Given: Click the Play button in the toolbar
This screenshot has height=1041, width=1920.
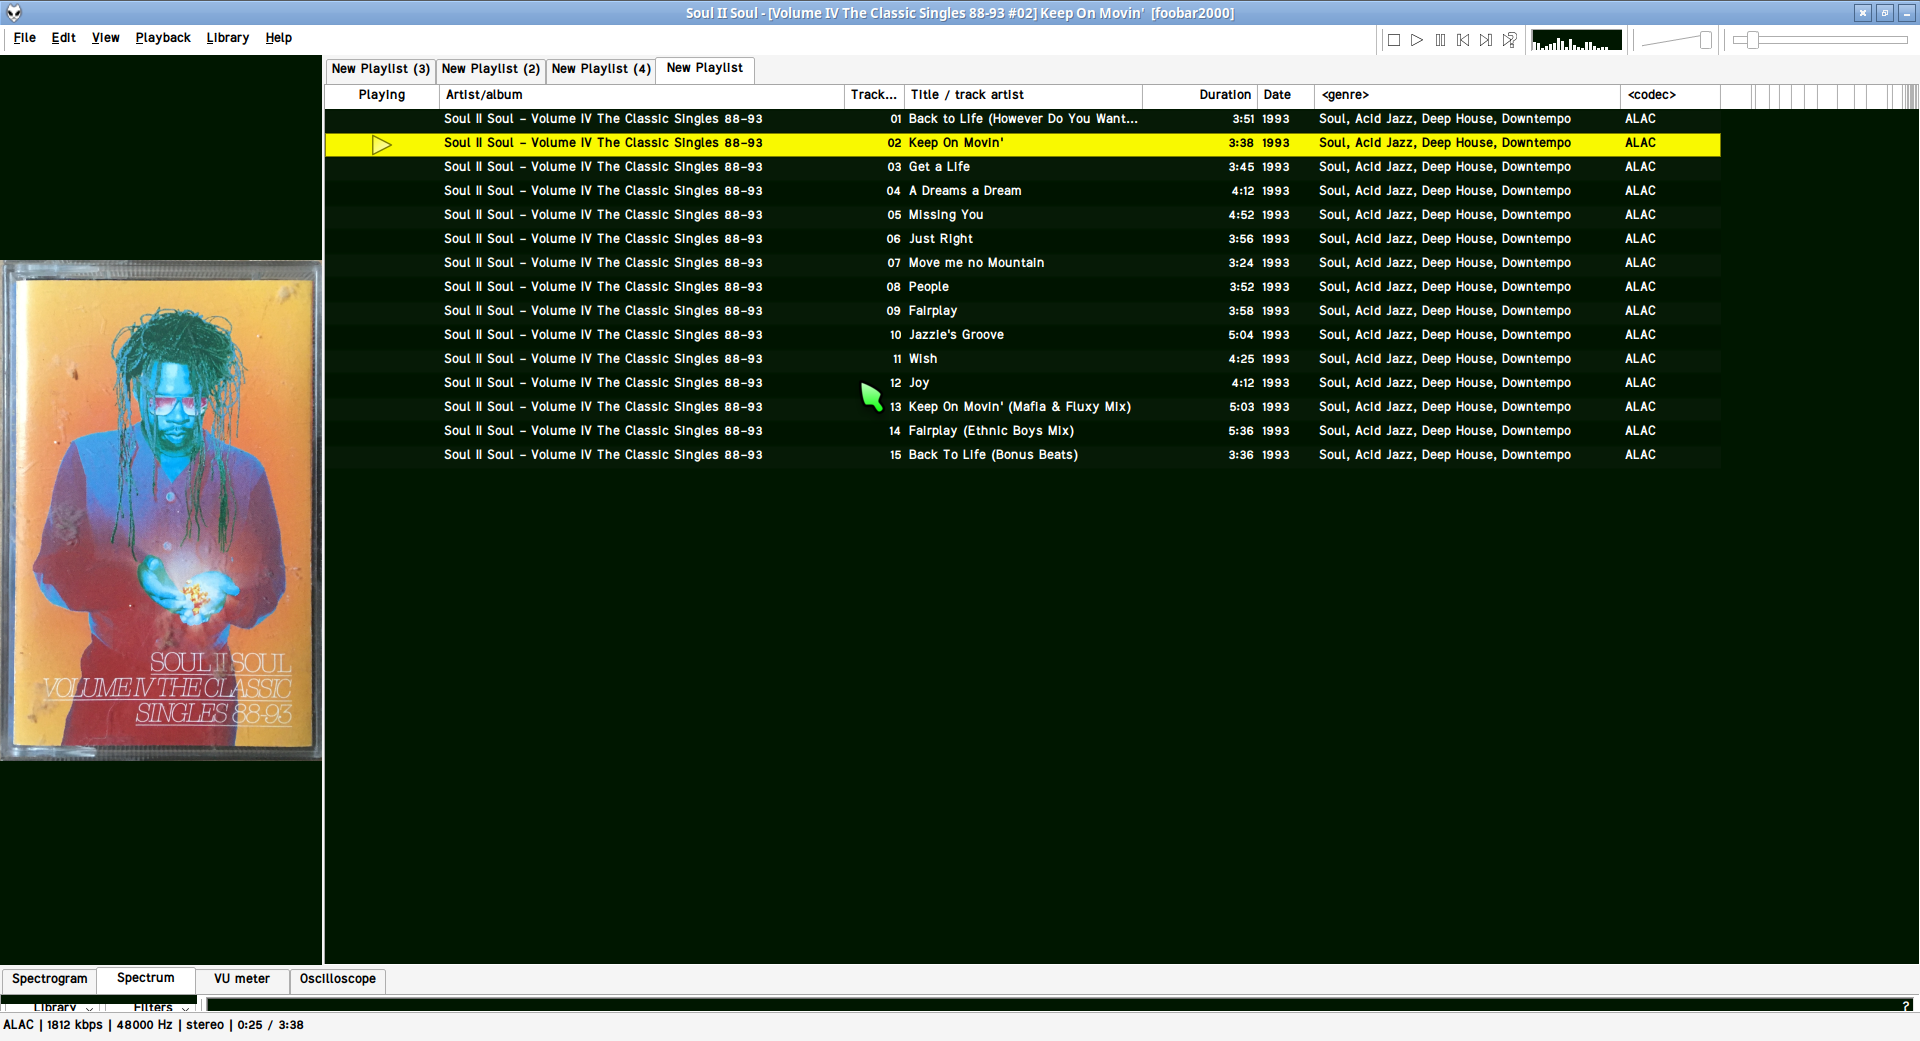Looking at the screenshot, I should (x=1417, y=40).
